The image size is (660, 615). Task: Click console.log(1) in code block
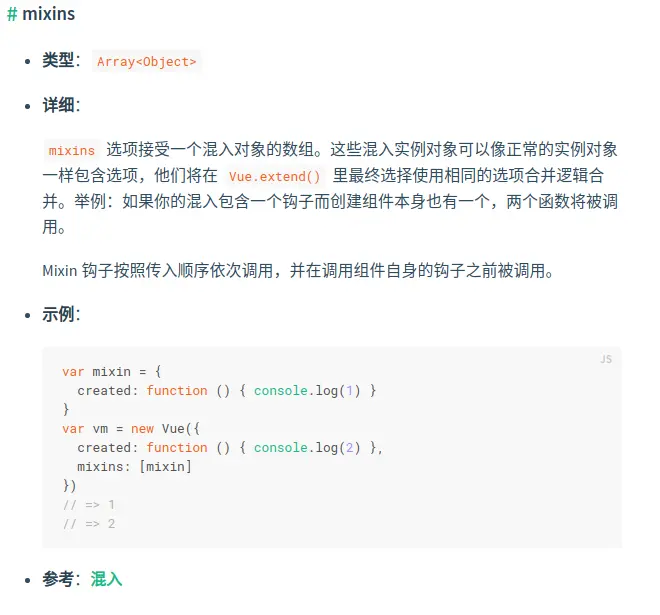(307, 391)
